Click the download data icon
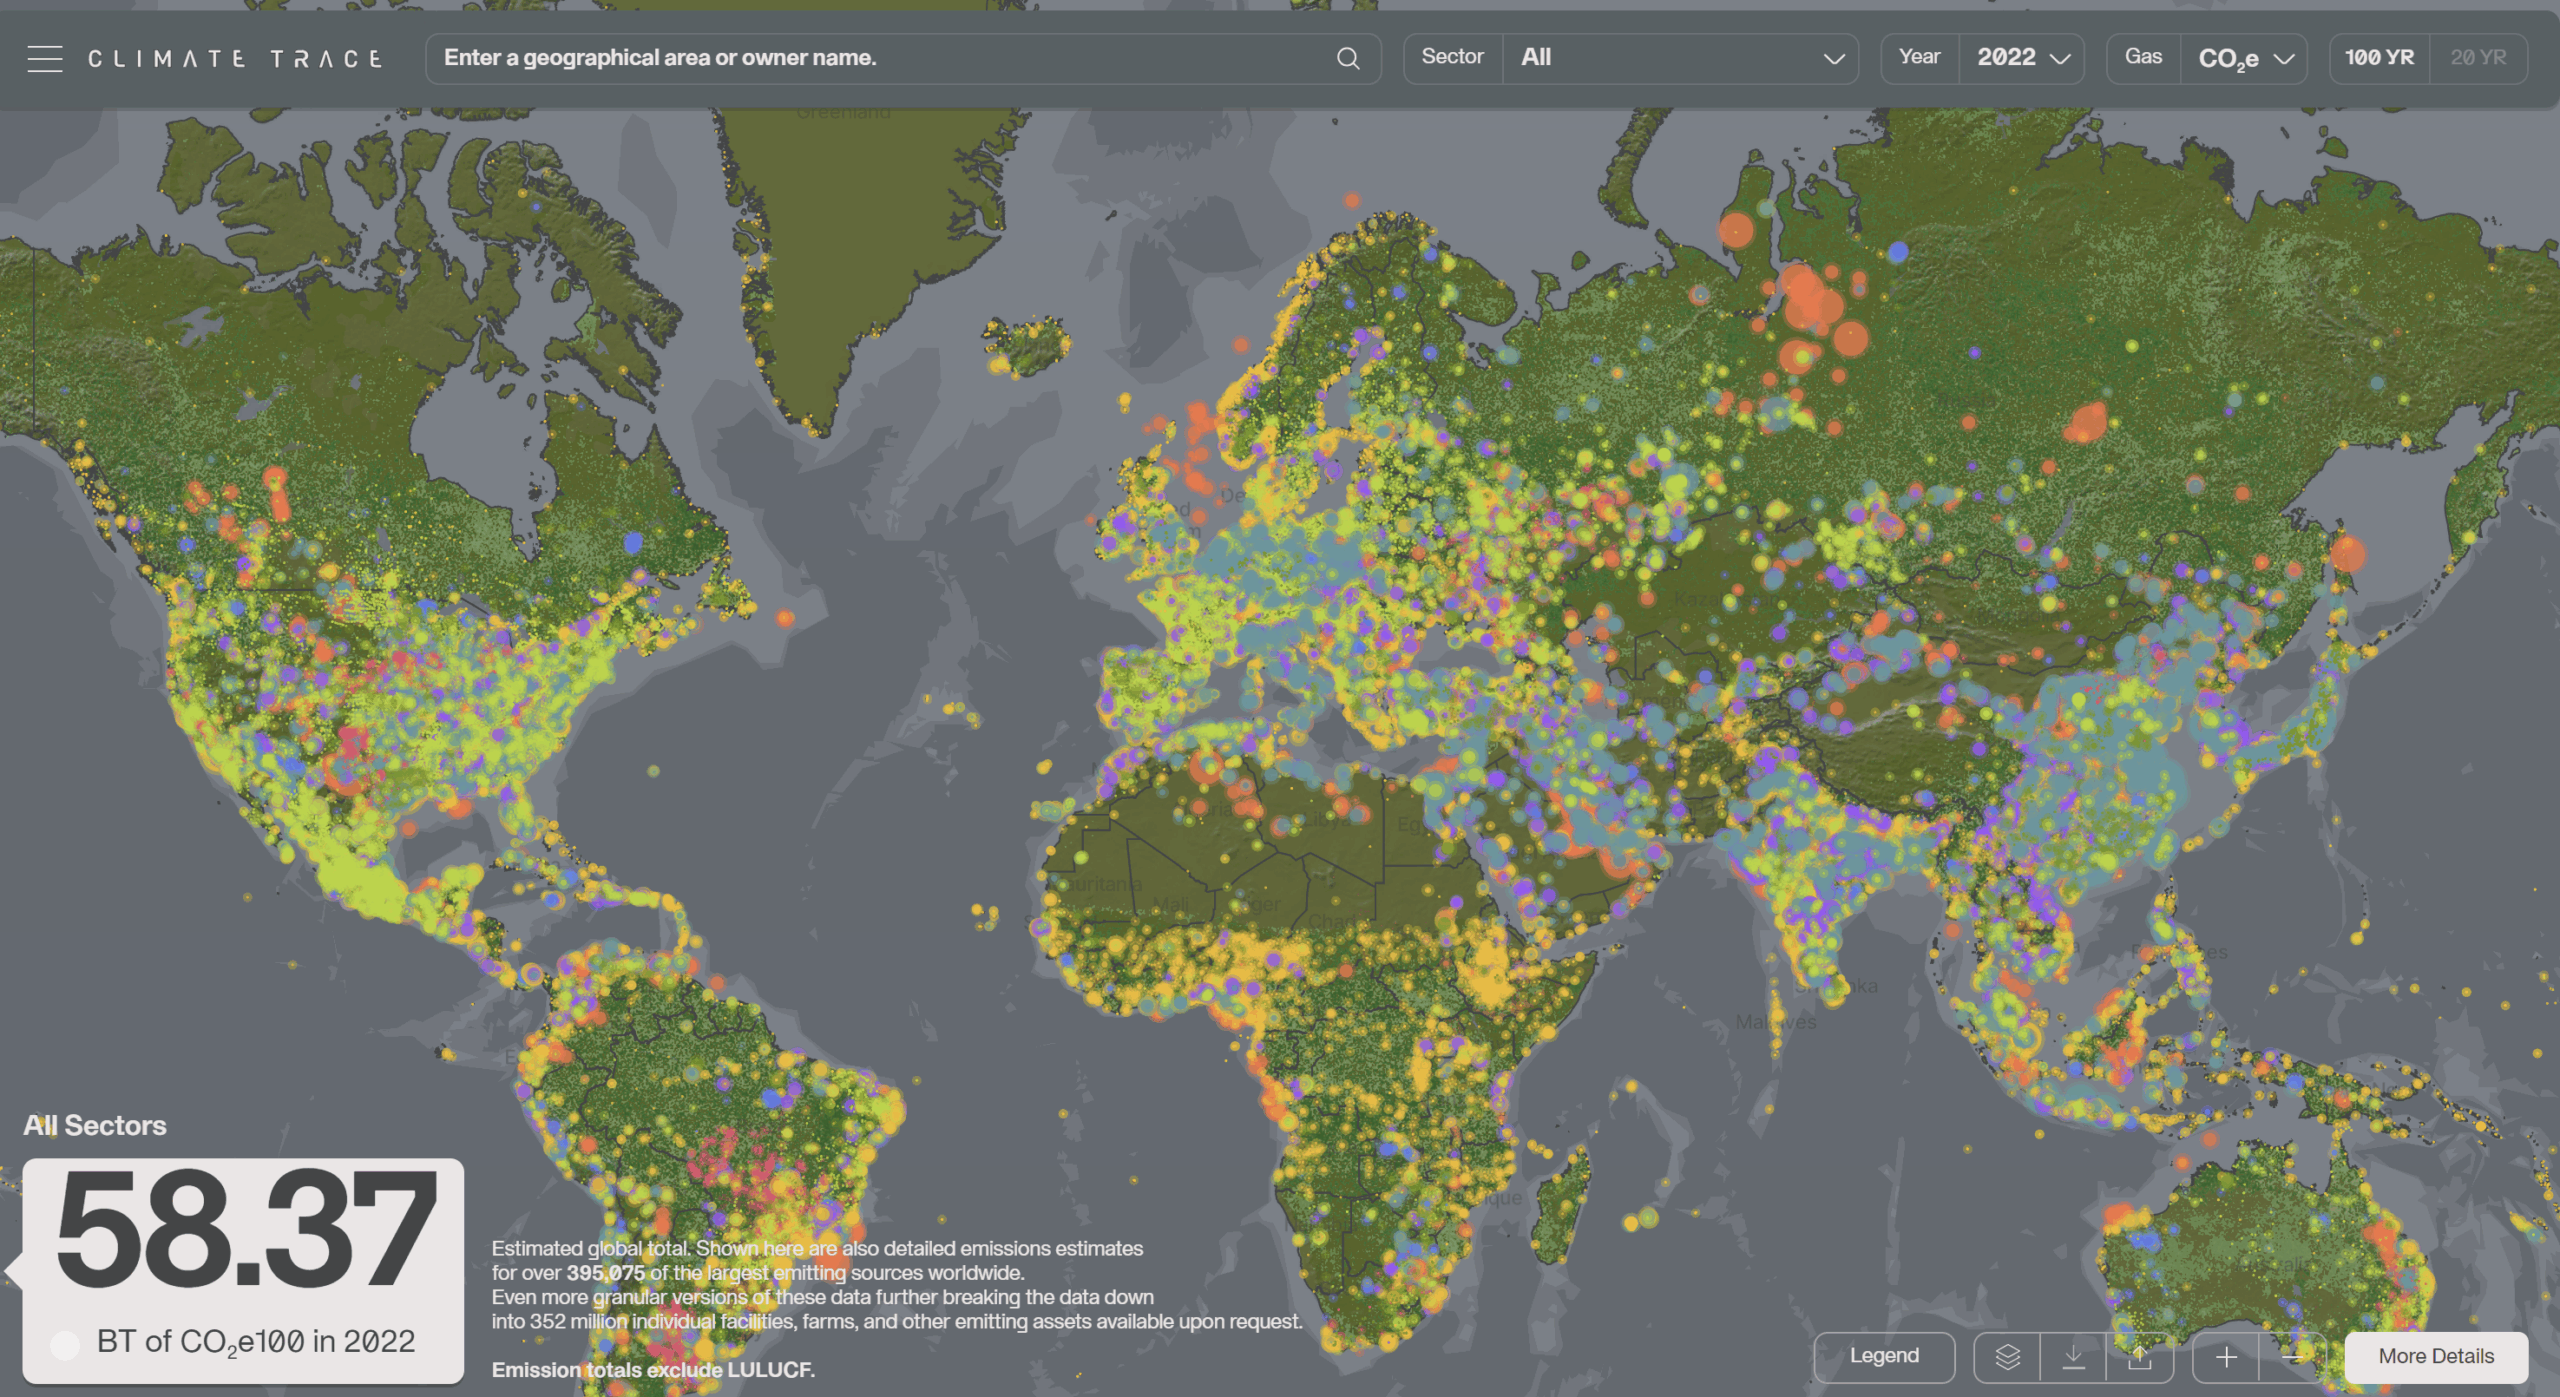This screenshot has height=1397, width=2560. [2073, 1356]
